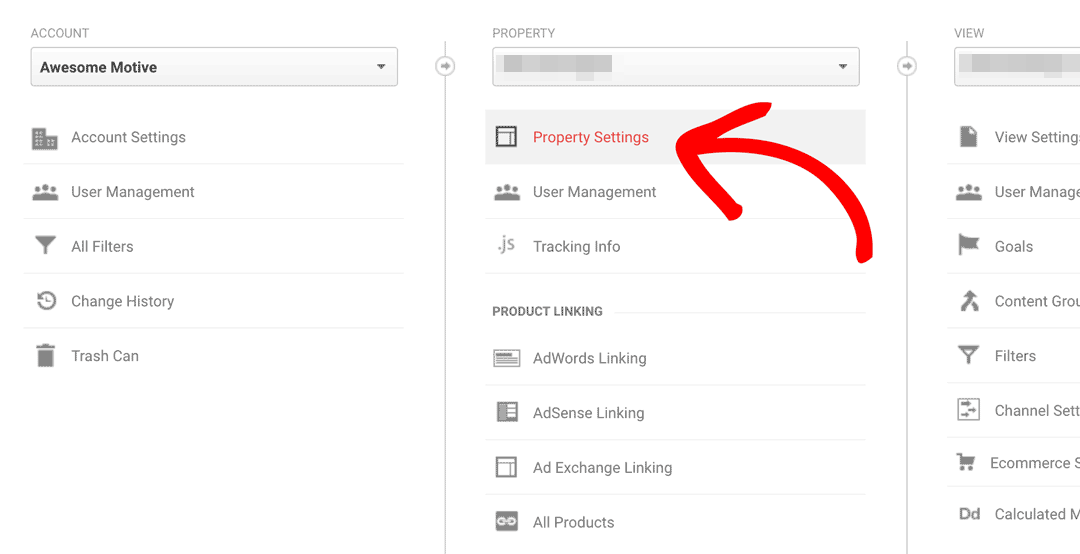Image resolution: width=1080 pixels, height=554 pixels.
Task: Click the arrow between Account and Property
Action: [x=446, y=66]
